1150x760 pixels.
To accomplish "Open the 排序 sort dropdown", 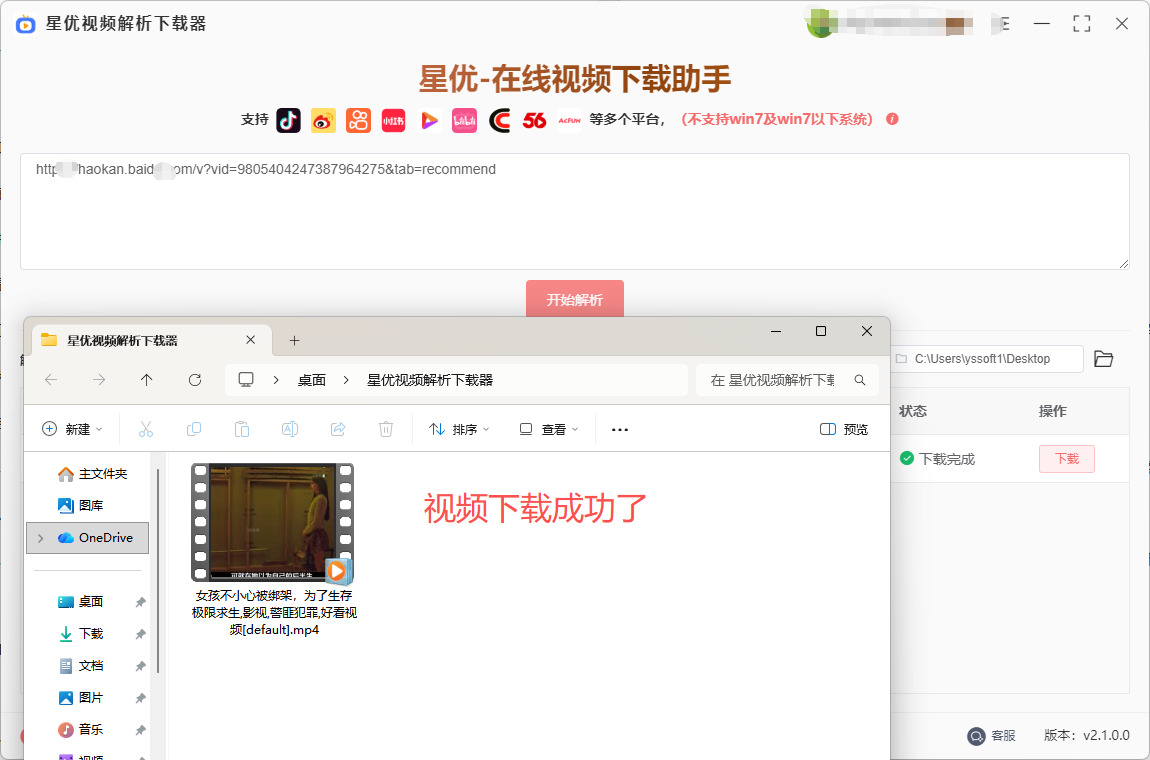I will [x=459, y=429].
